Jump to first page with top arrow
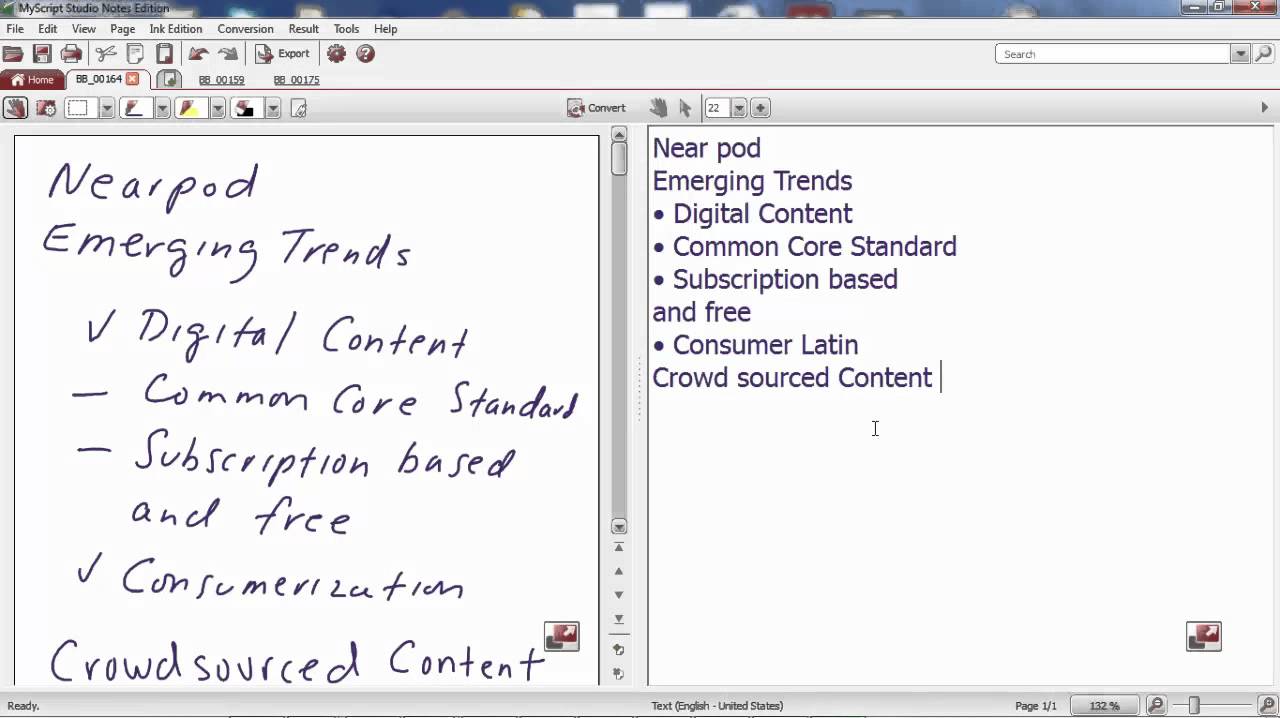The height and width of the screenshot is (718, 1280). pos(619,547)
